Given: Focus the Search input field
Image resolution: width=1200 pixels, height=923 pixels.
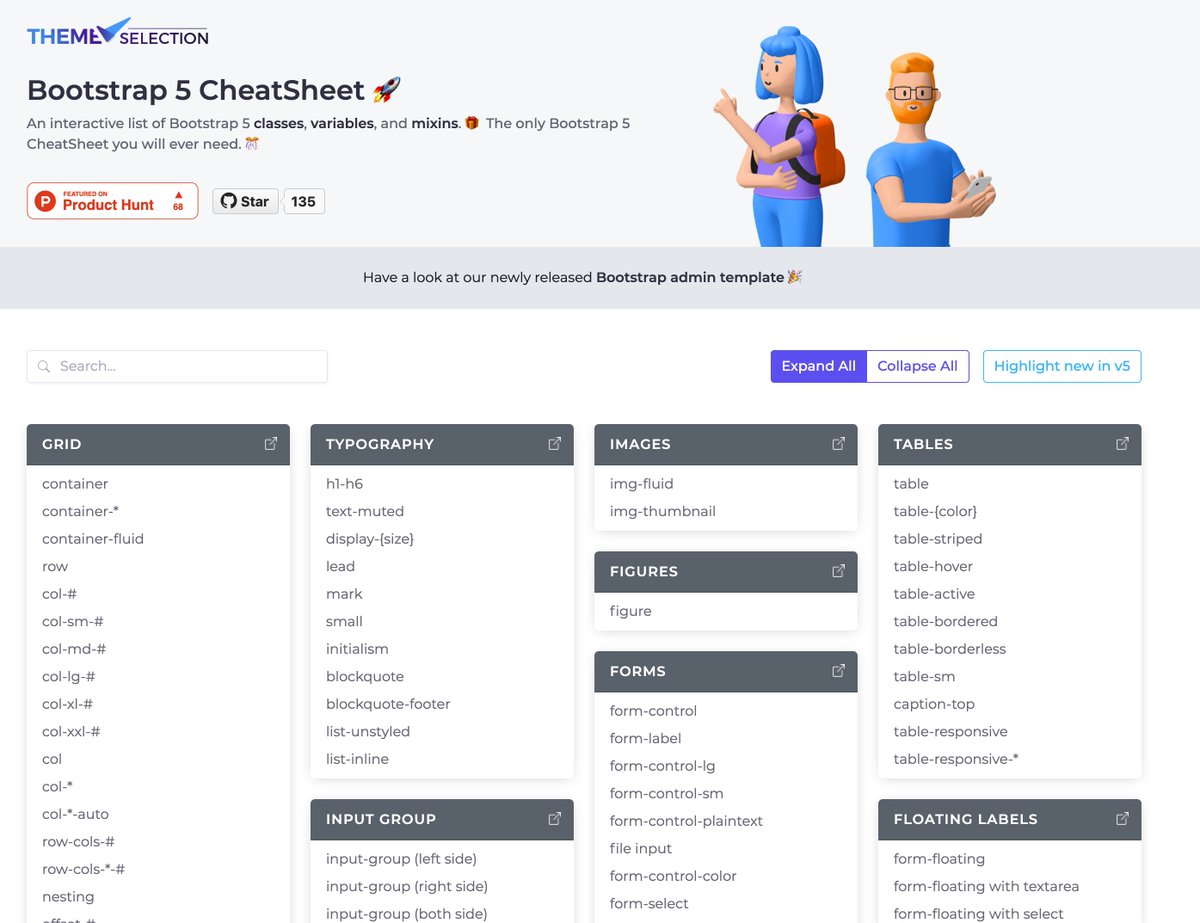Looking at the screenshot, I should tap(177, 366).
